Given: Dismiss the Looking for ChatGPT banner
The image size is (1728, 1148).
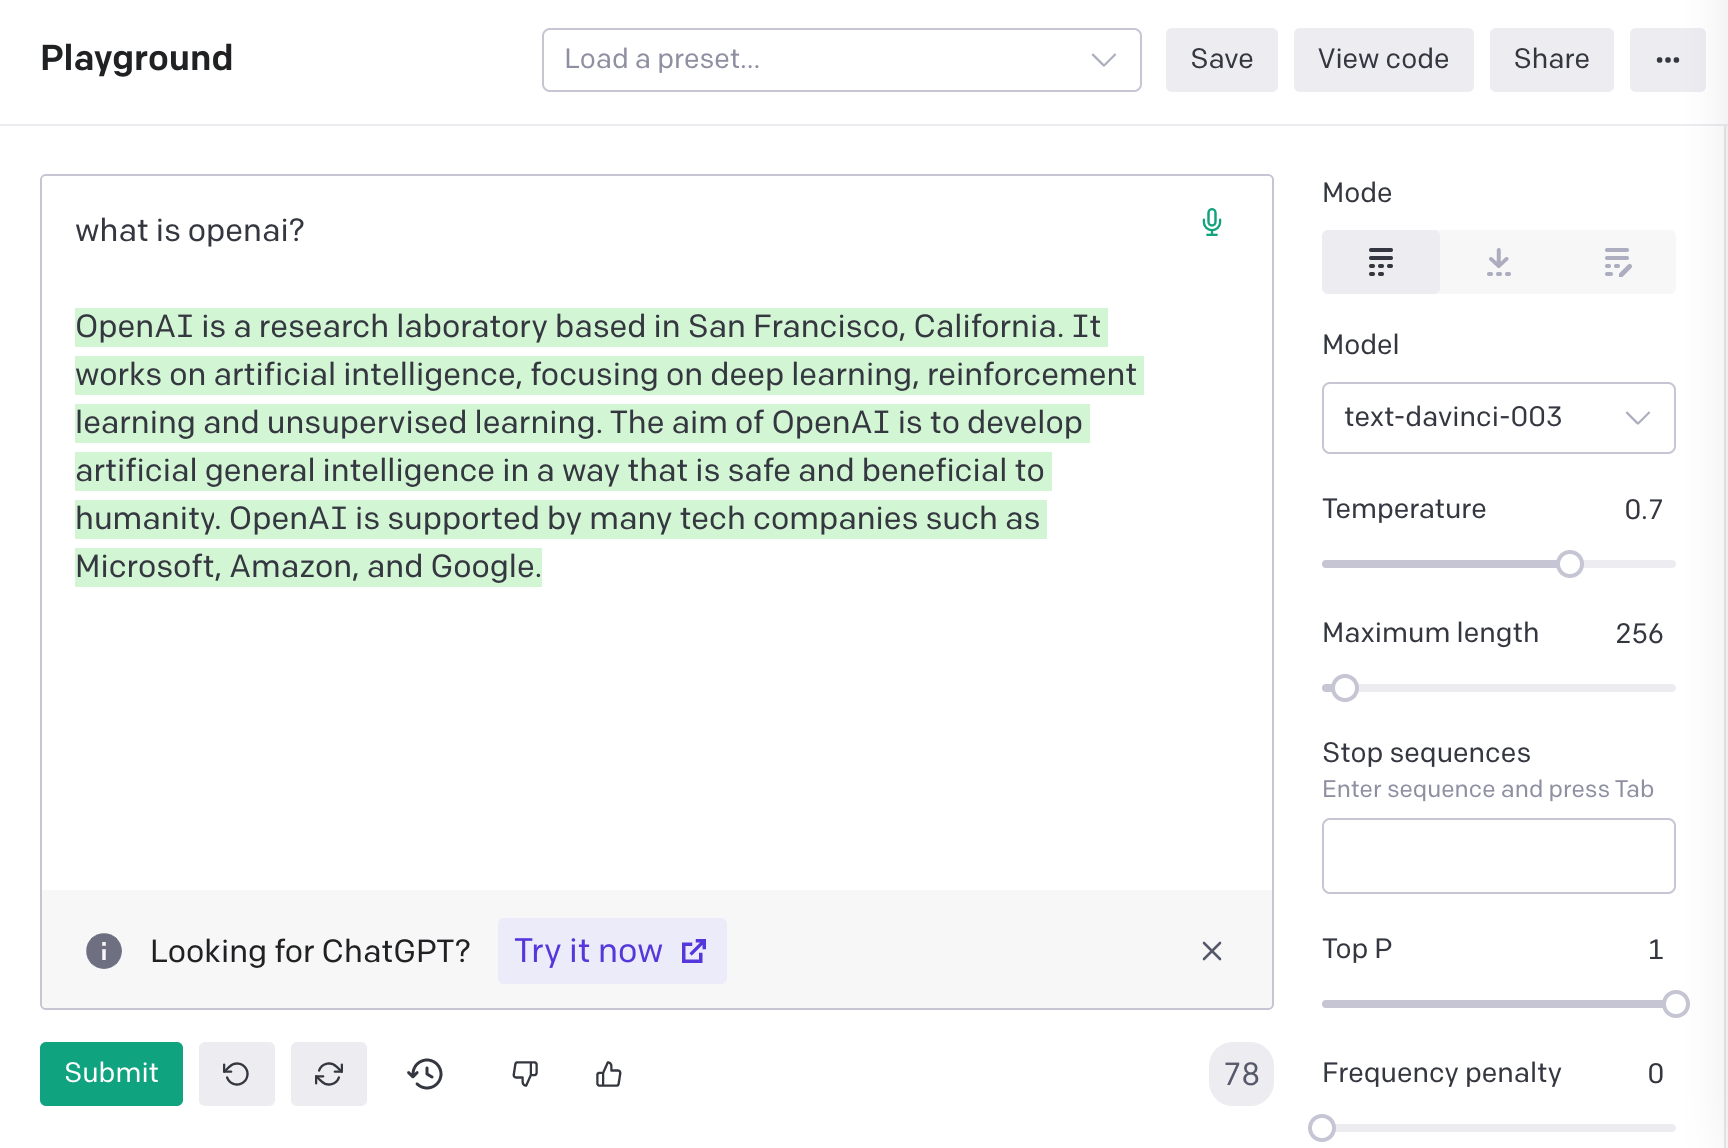Looking at the screenshot, I should (x=1211, y=951).
